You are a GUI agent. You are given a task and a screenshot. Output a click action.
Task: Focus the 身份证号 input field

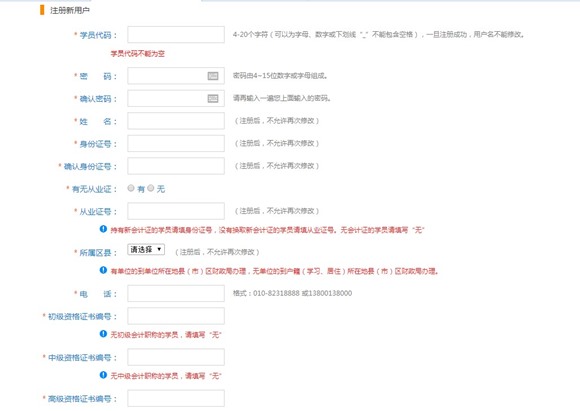click(x=176, y=144)
